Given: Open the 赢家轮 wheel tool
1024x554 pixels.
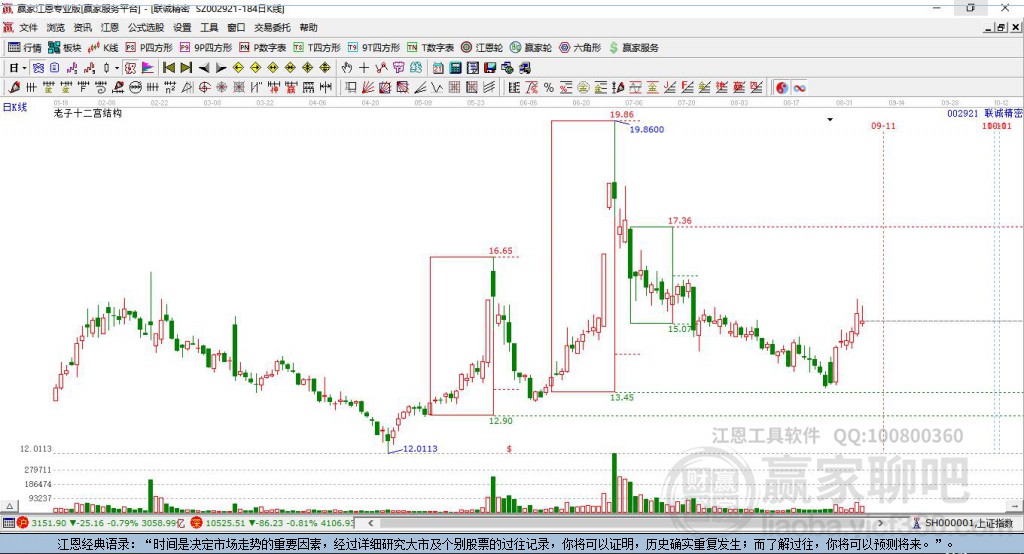Looking at the screenshot, I should (531, 48).
